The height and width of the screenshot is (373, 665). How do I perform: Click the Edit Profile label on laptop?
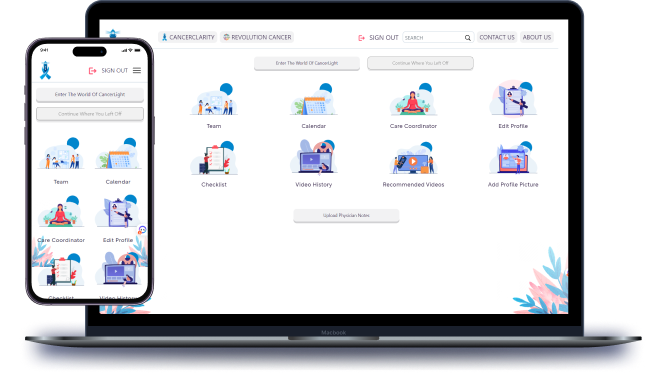(513, 126)
